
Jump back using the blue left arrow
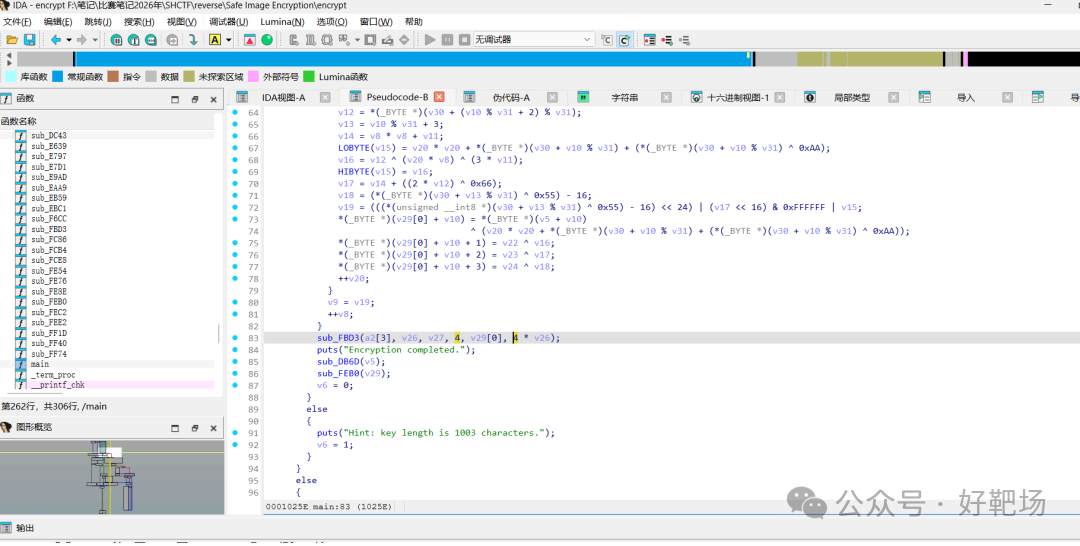[x=56, y=40]
